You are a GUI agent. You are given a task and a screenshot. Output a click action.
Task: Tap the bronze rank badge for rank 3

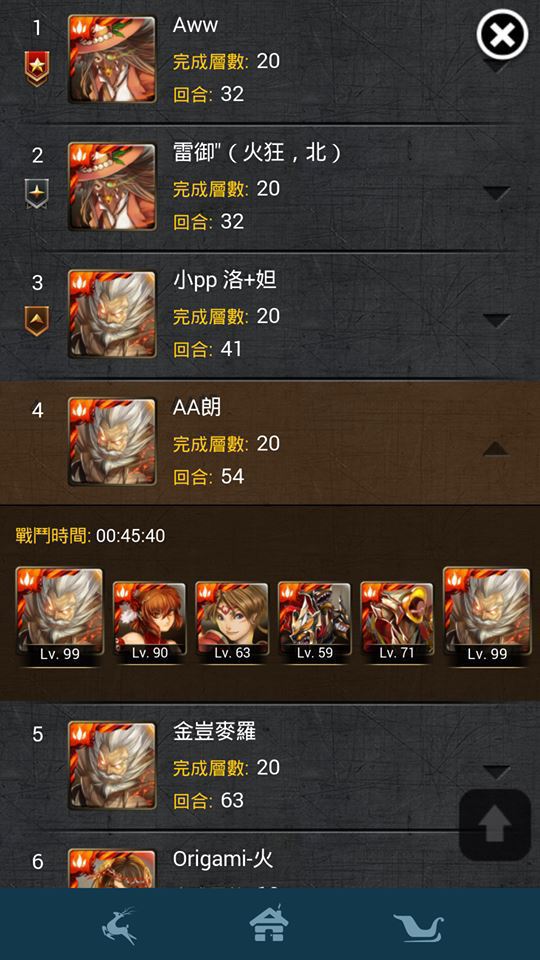tap(37, 321)
